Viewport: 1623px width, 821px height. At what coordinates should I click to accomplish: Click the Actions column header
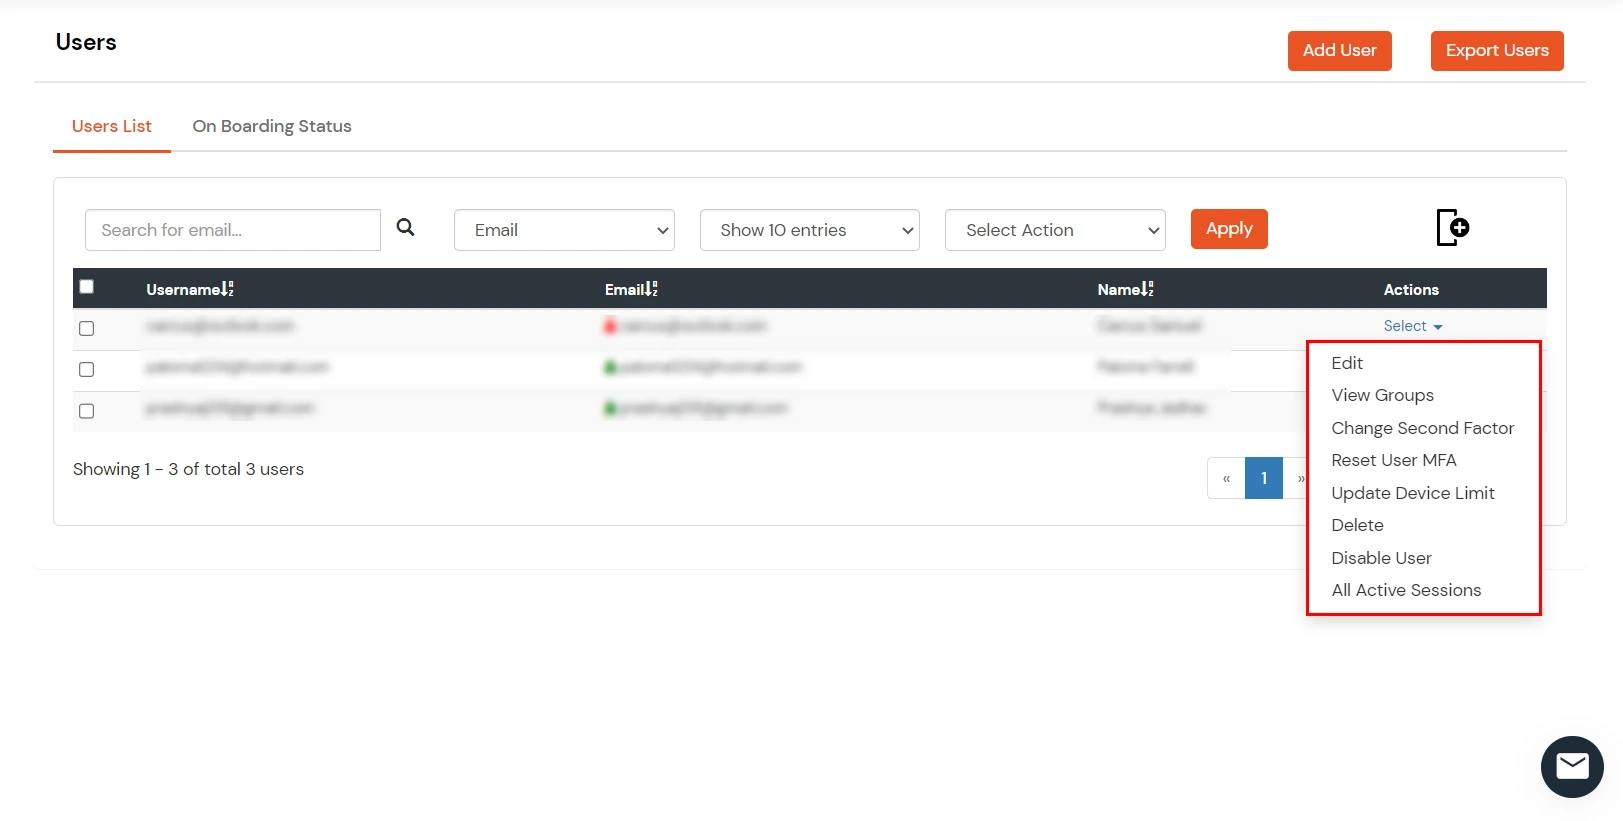(1411, 289)
